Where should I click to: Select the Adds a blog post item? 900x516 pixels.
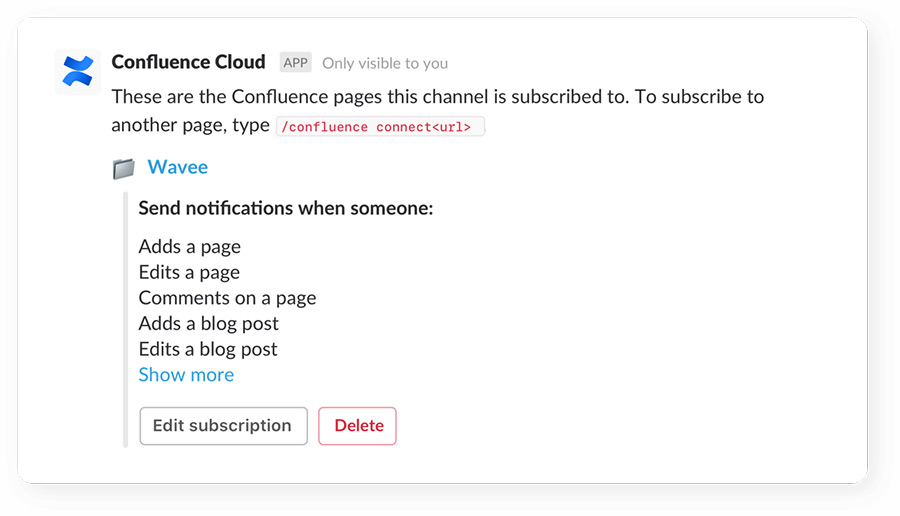[208, 324]
